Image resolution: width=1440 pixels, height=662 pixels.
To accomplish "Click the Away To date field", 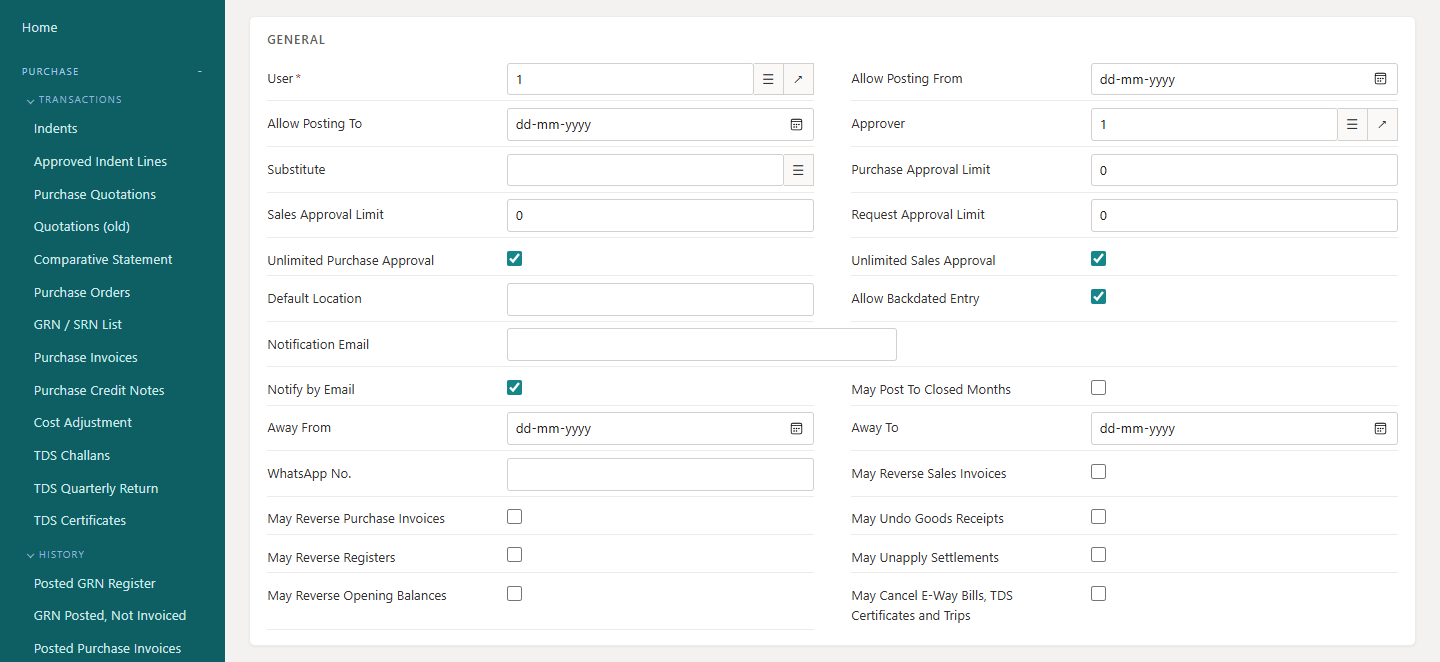I will coord(1244,428).
